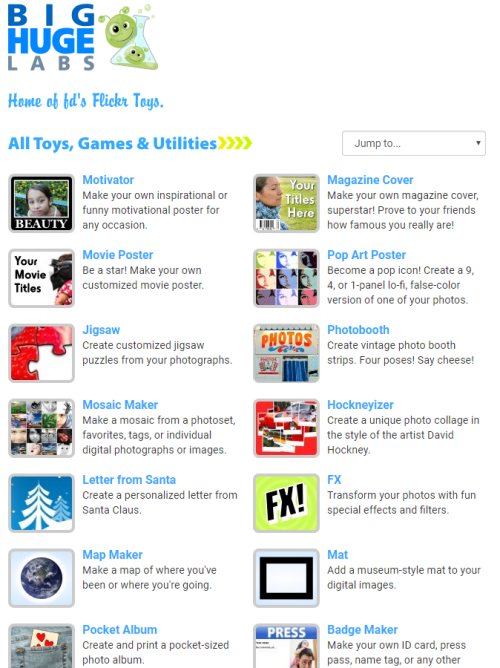Click the Big Huge Labs logo
This screenshot has height=668, width=500.
pos(83,37)
